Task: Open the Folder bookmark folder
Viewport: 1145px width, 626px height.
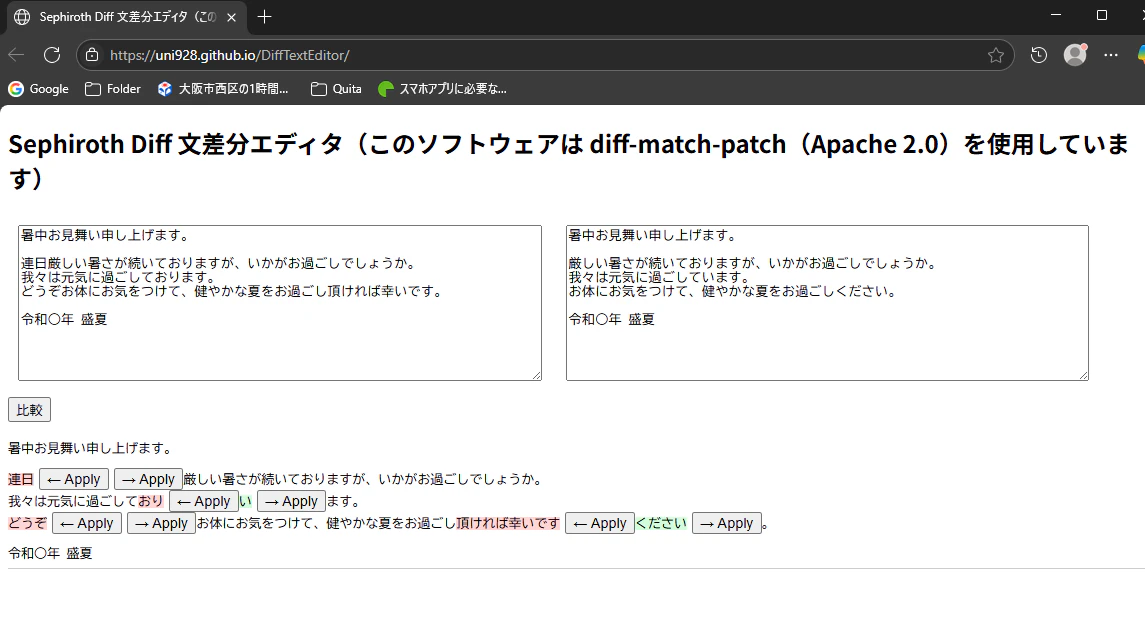Action: coord(112,88)
